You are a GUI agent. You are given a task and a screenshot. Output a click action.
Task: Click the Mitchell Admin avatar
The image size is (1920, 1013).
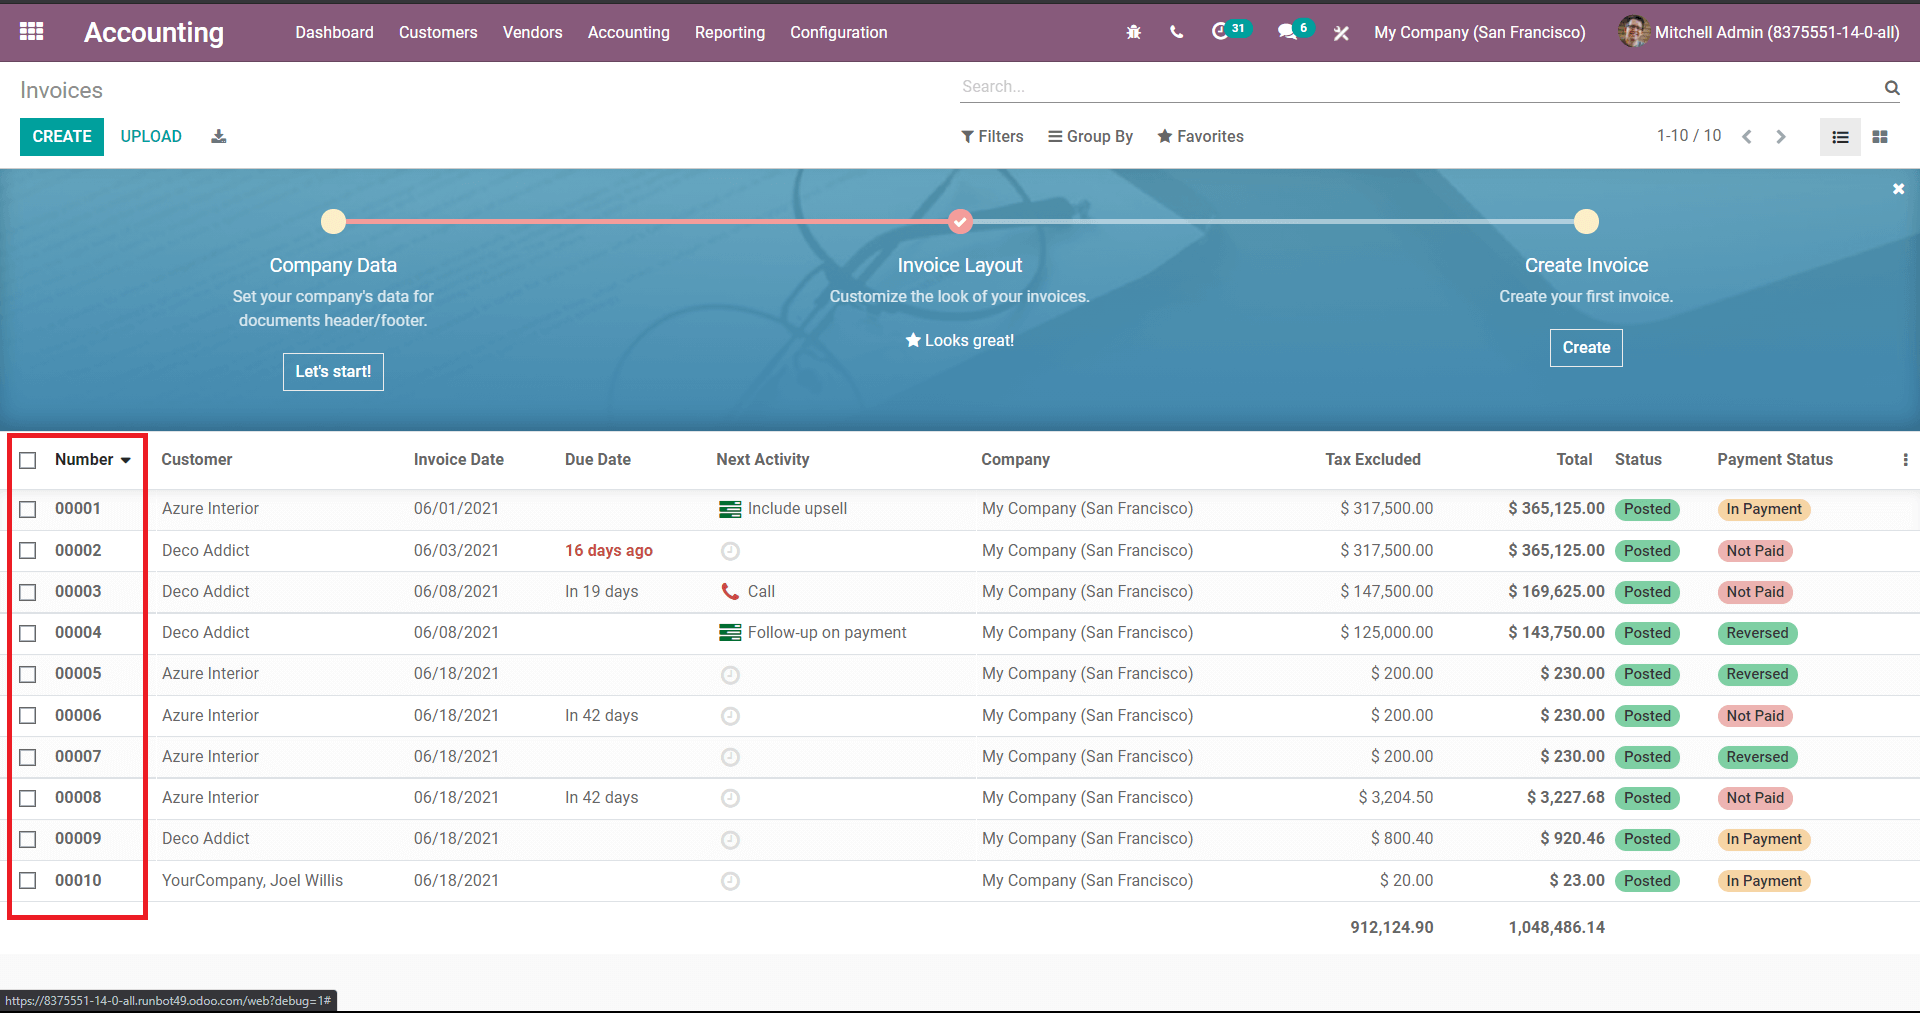(1633, 32)
